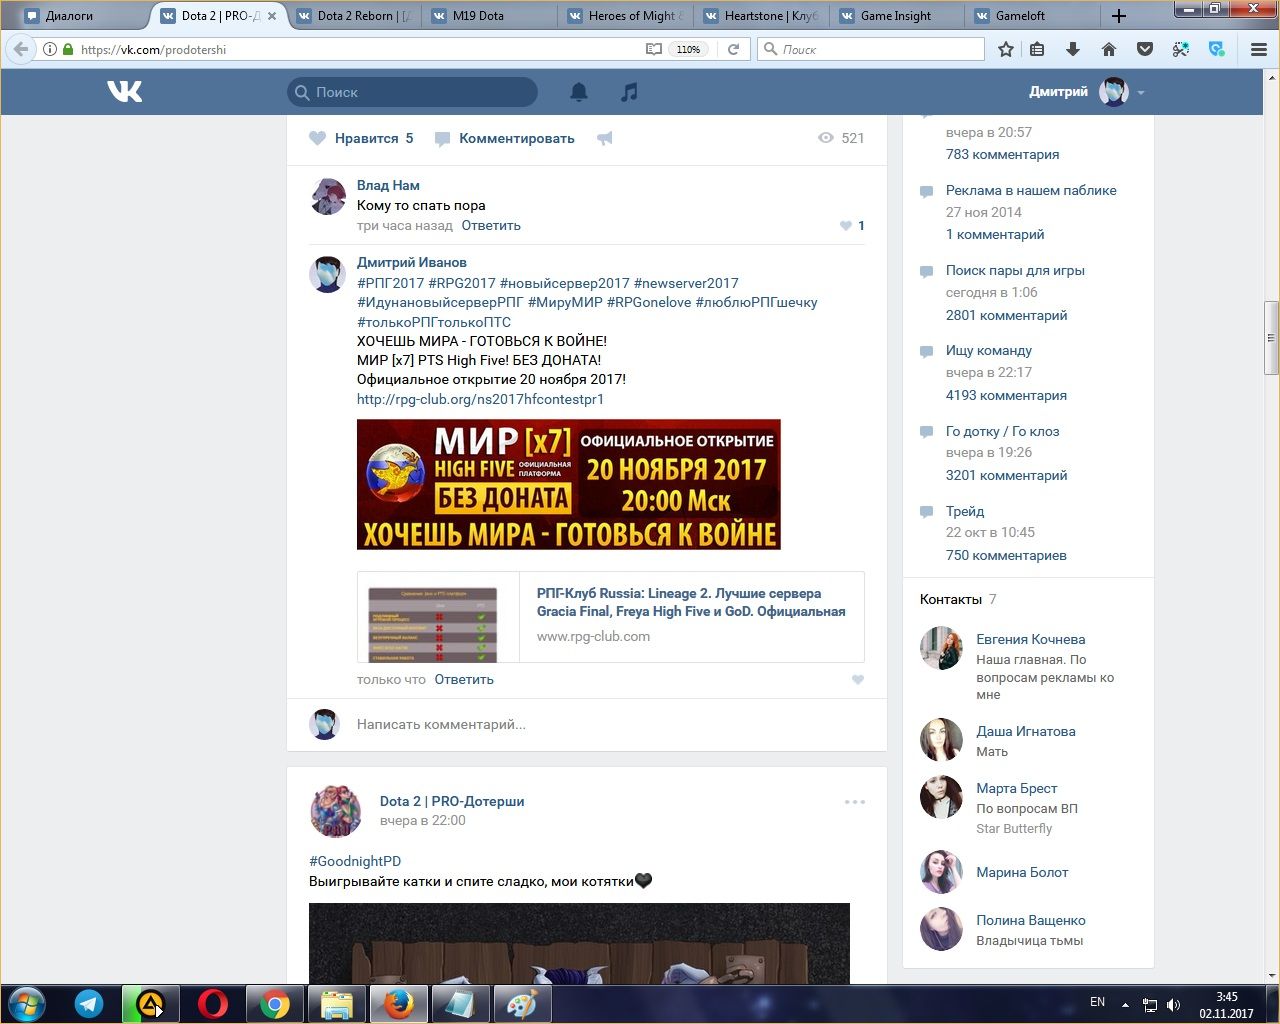Open post options three-dot menu

coord(854,802)
